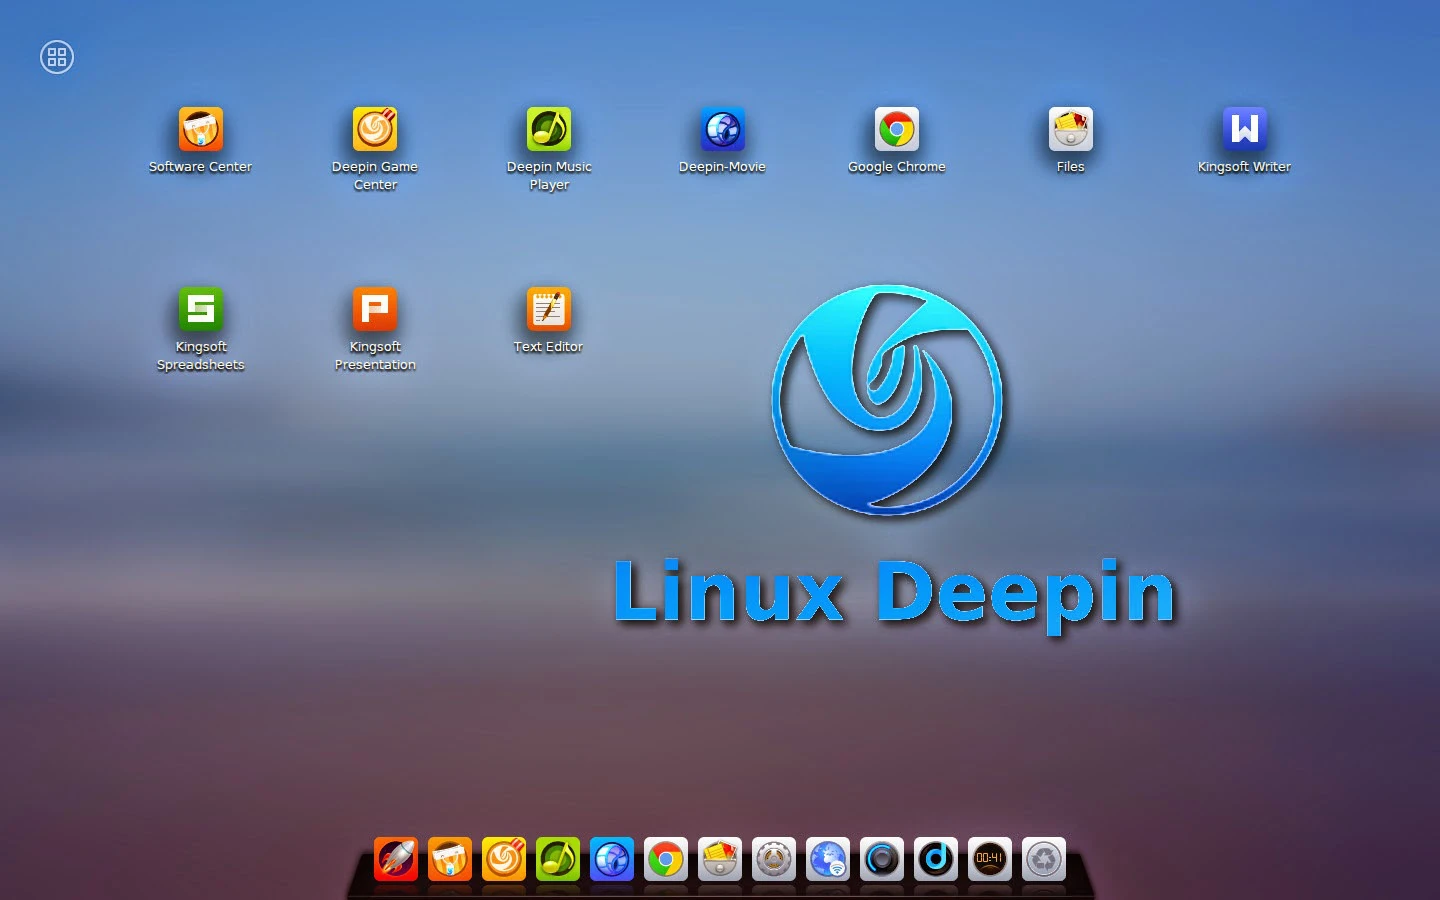The height and width of the screenshot is (900, 1440).
Task: Open the Trash from the dock
Action: [x=1044, y=859]
